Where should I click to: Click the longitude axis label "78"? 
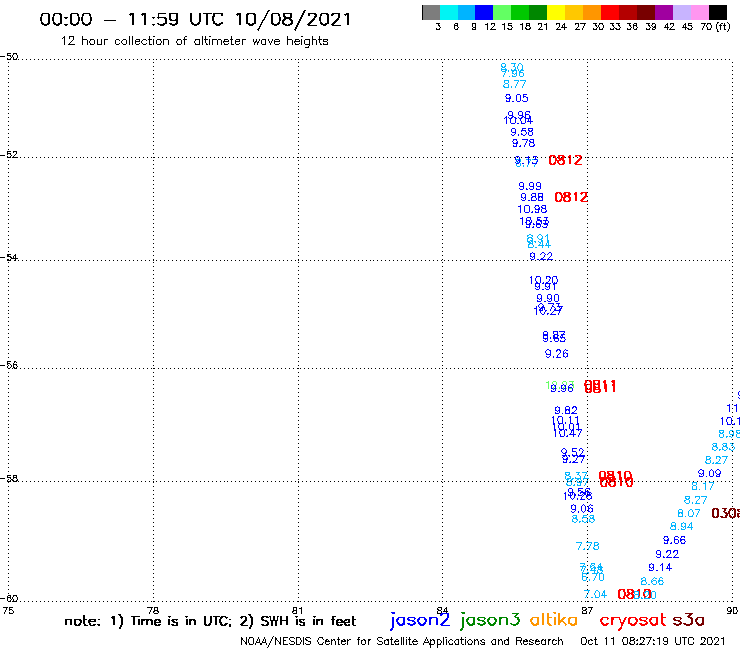click(153, 610)
